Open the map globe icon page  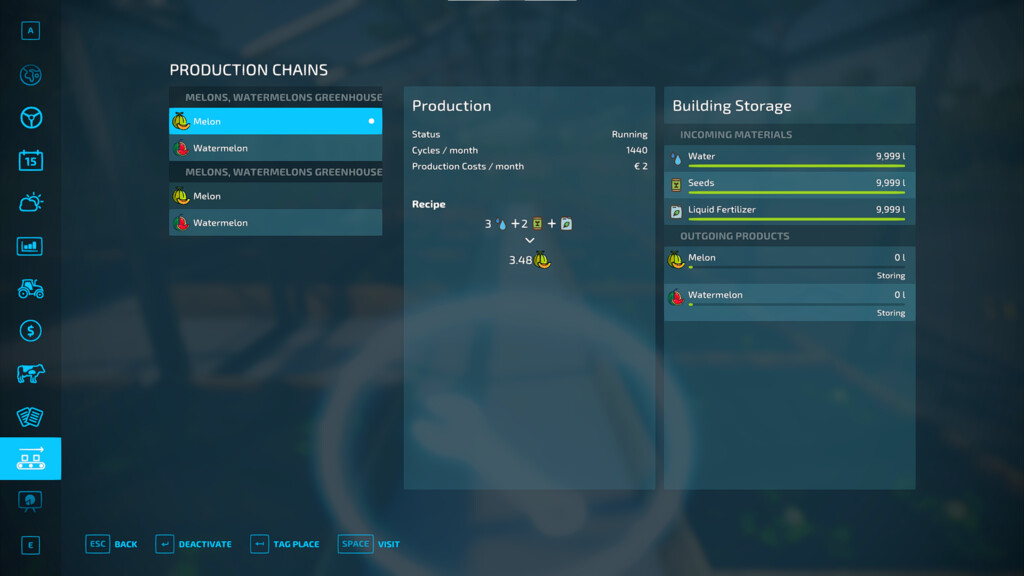tap(31, 76)
